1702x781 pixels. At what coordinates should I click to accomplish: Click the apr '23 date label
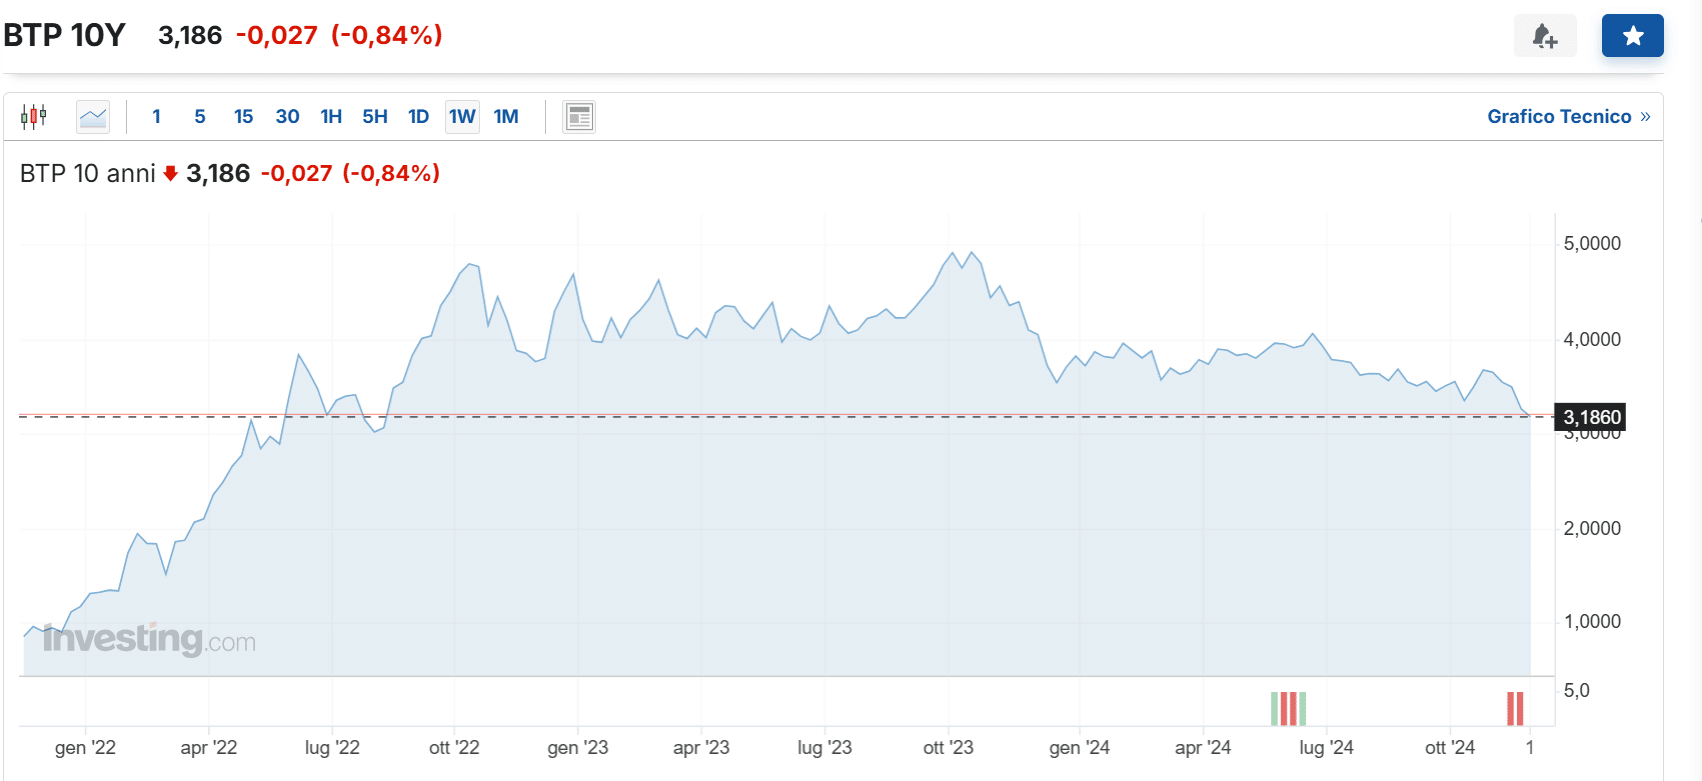(701, 748)
